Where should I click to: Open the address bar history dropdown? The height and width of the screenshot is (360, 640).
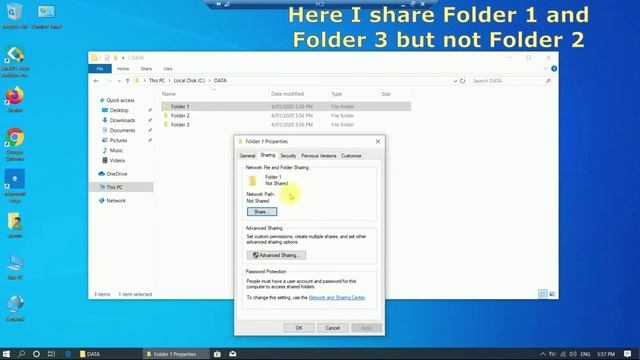pyautogui.click(x=455, y=81)
